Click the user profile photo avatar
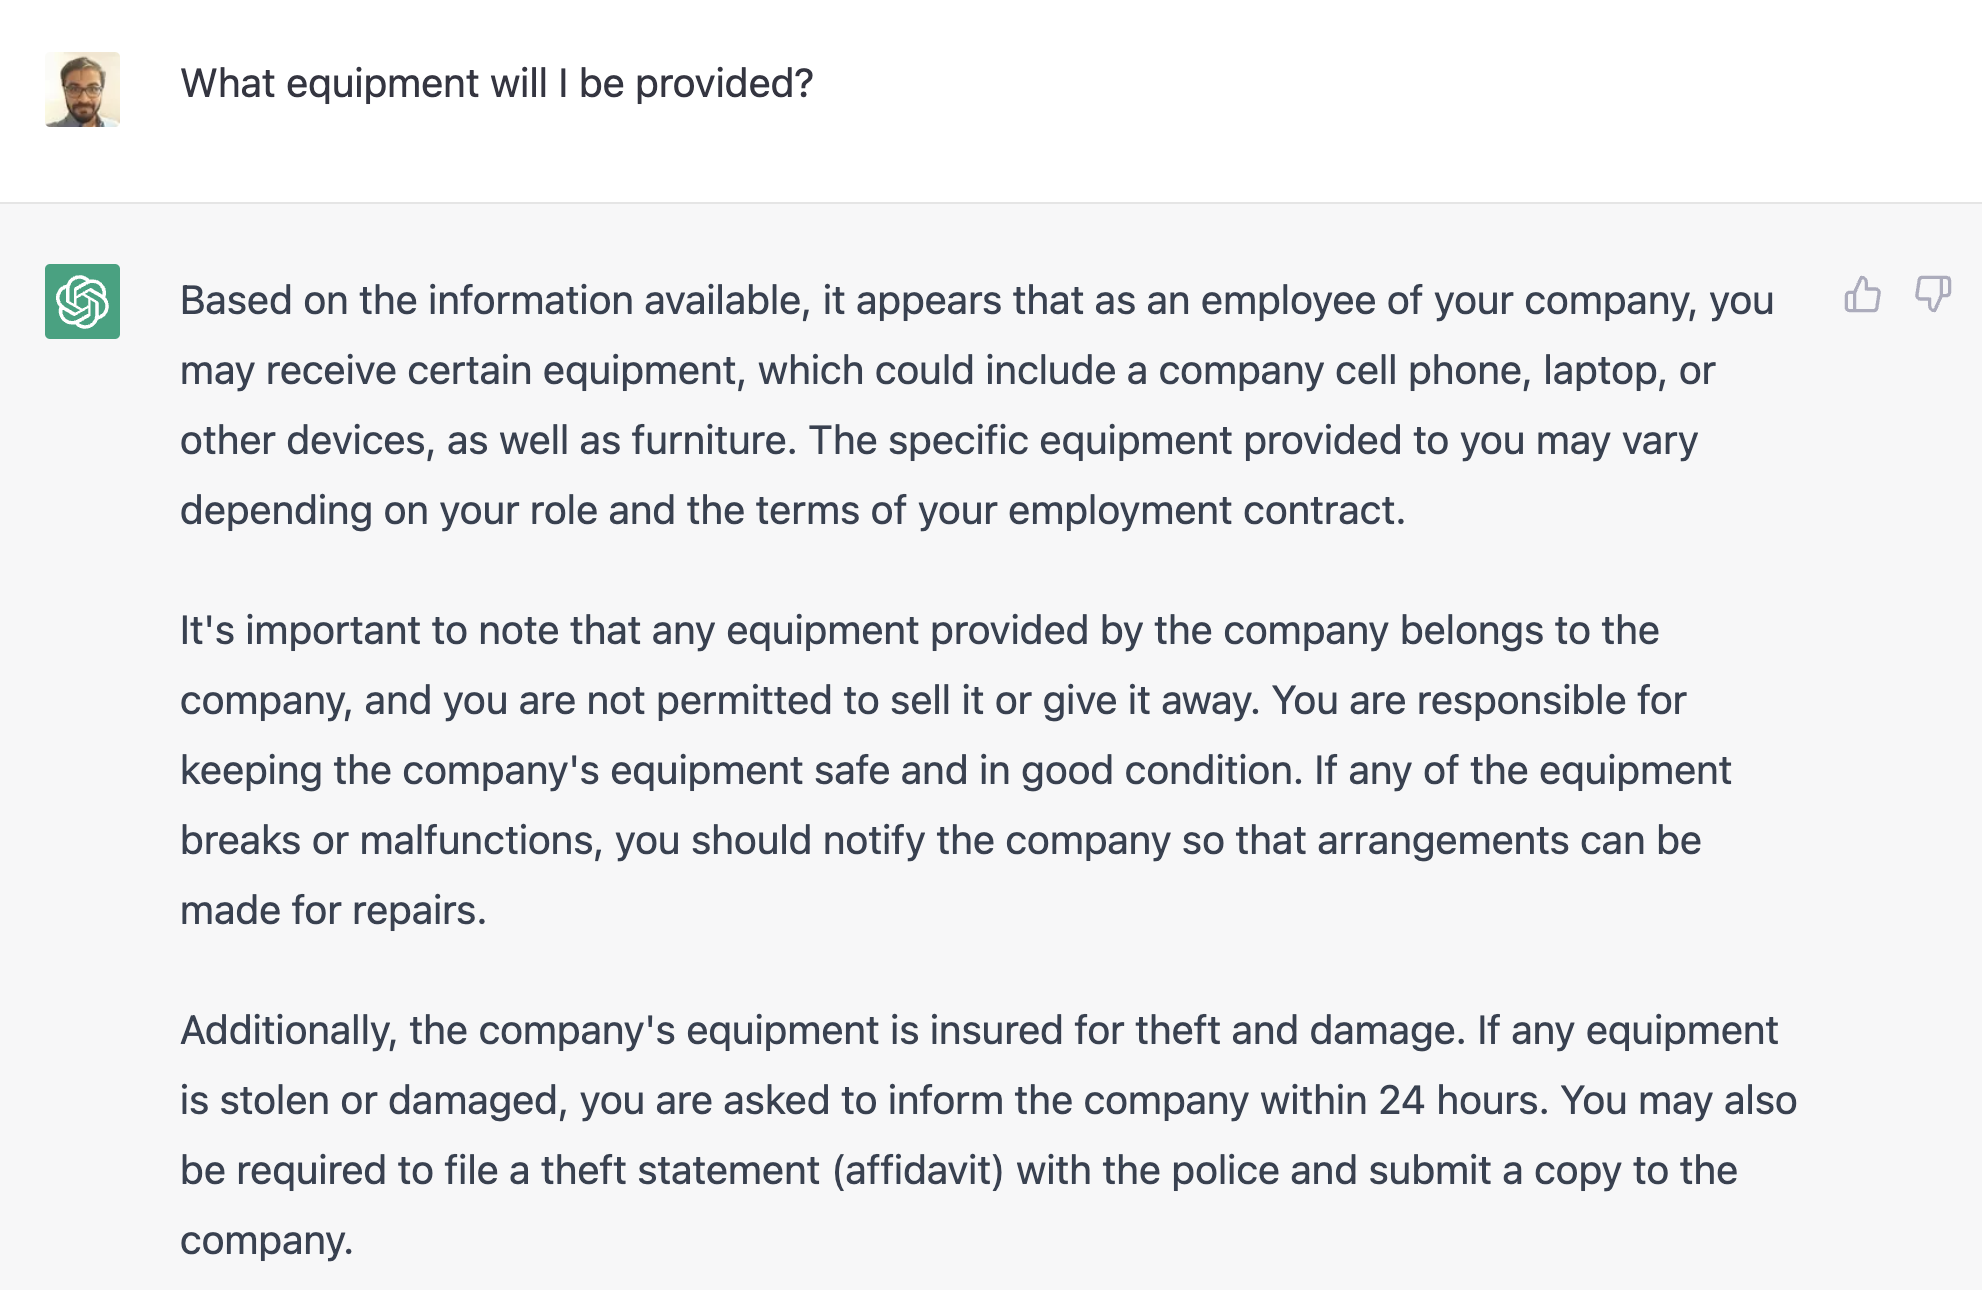The height and width of the screenshot is (1290, 1982). (x=83, y=90)
